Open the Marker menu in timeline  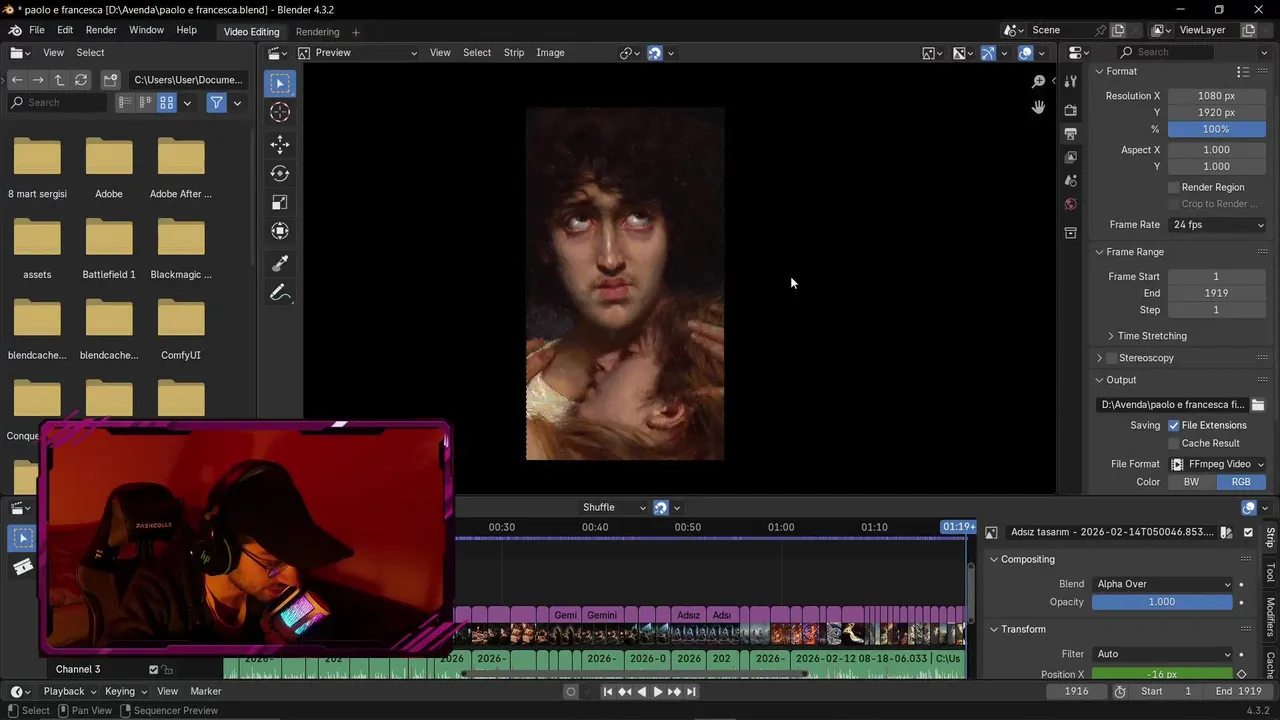tap(206, 691)
